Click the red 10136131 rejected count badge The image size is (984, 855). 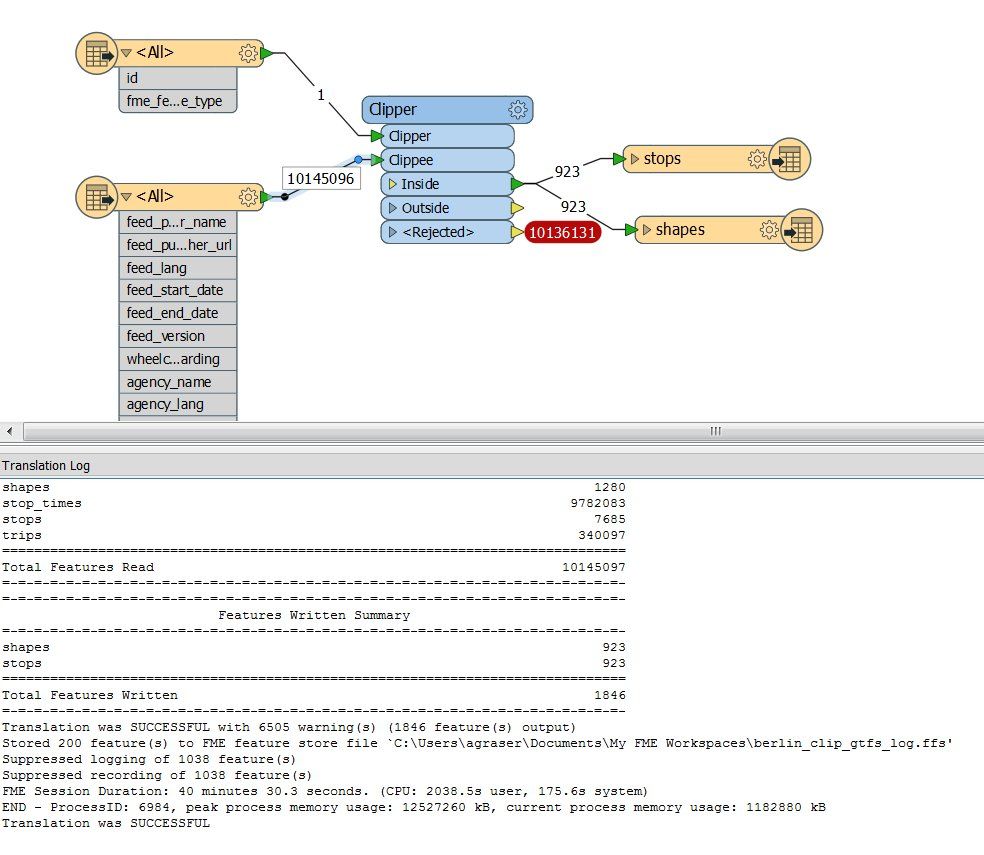point(563,232)
